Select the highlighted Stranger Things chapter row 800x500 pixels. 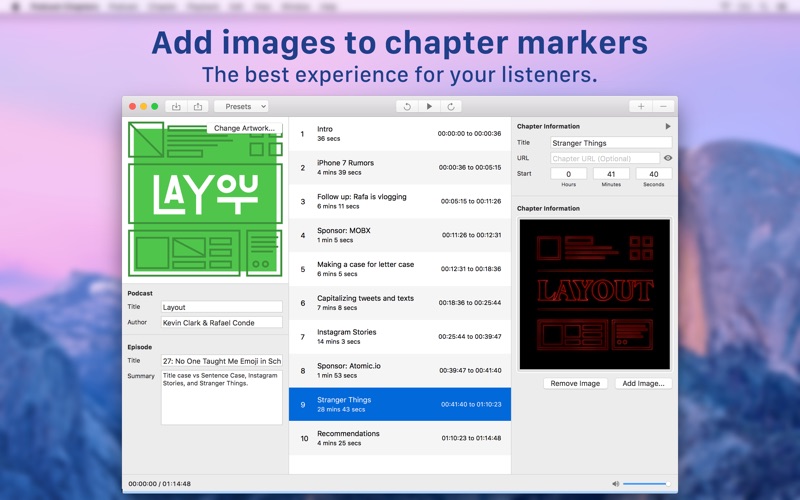coord(399,404)
